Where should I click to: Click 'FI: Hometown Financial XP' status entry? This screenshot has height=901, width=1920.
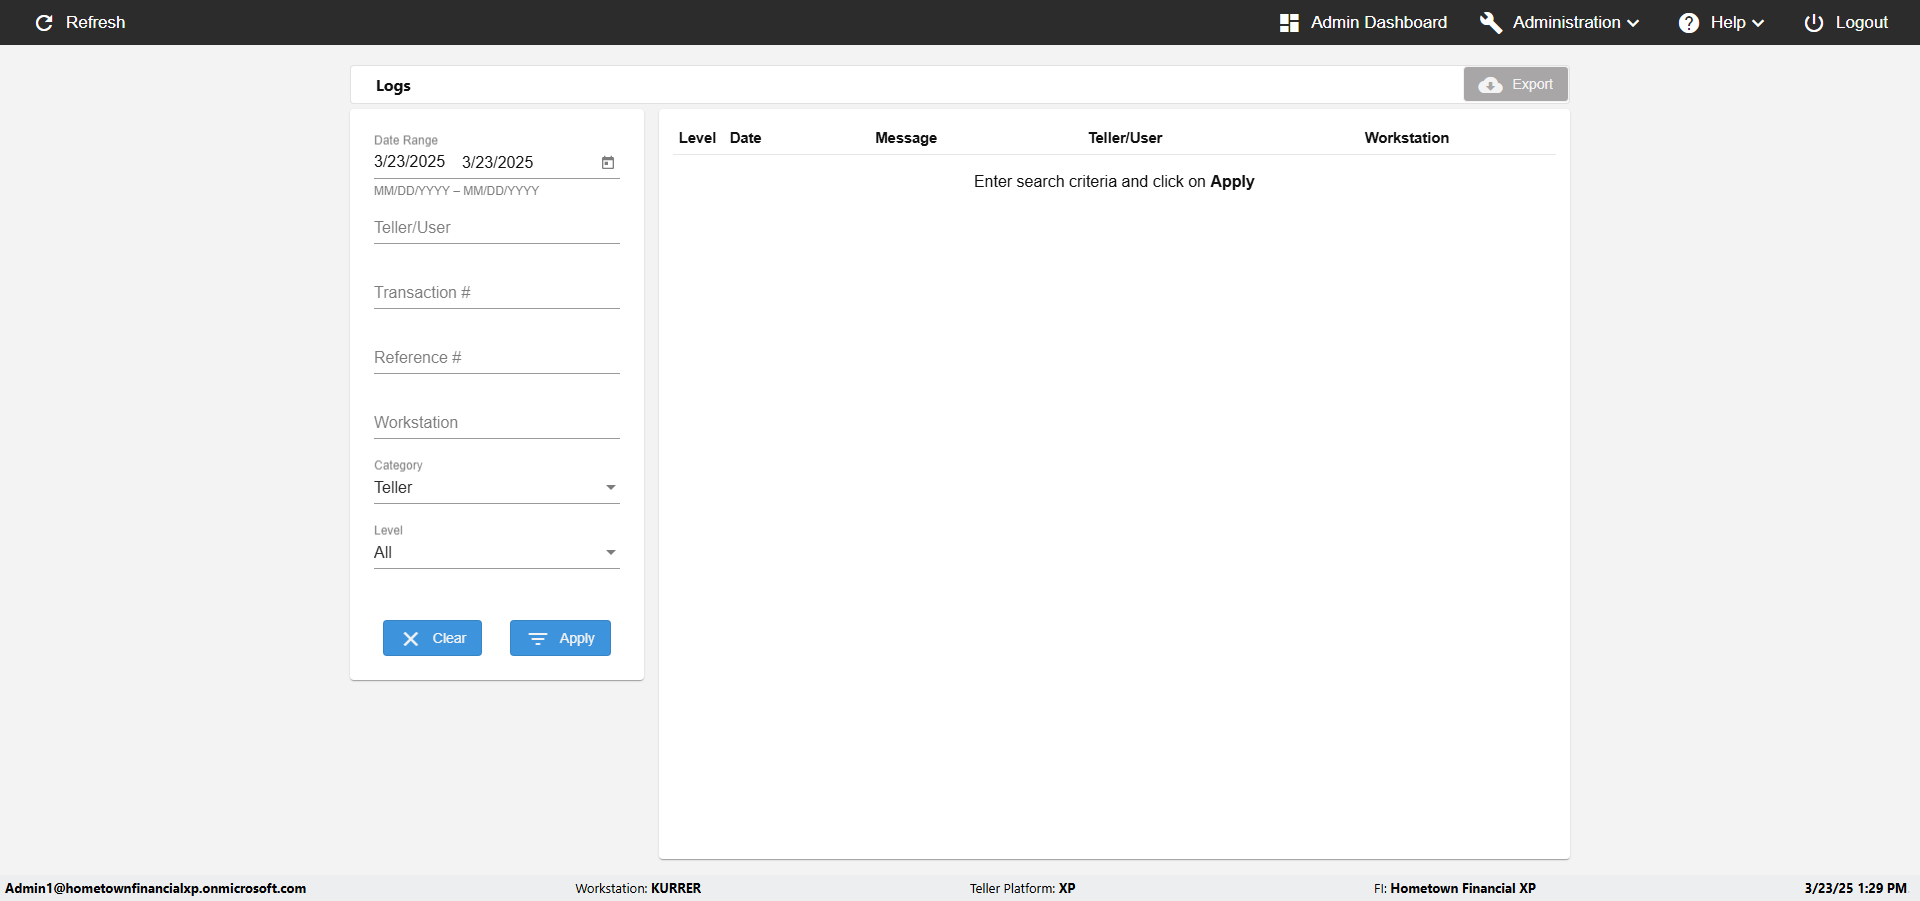pyautogui.click(x=1455, y=888)
